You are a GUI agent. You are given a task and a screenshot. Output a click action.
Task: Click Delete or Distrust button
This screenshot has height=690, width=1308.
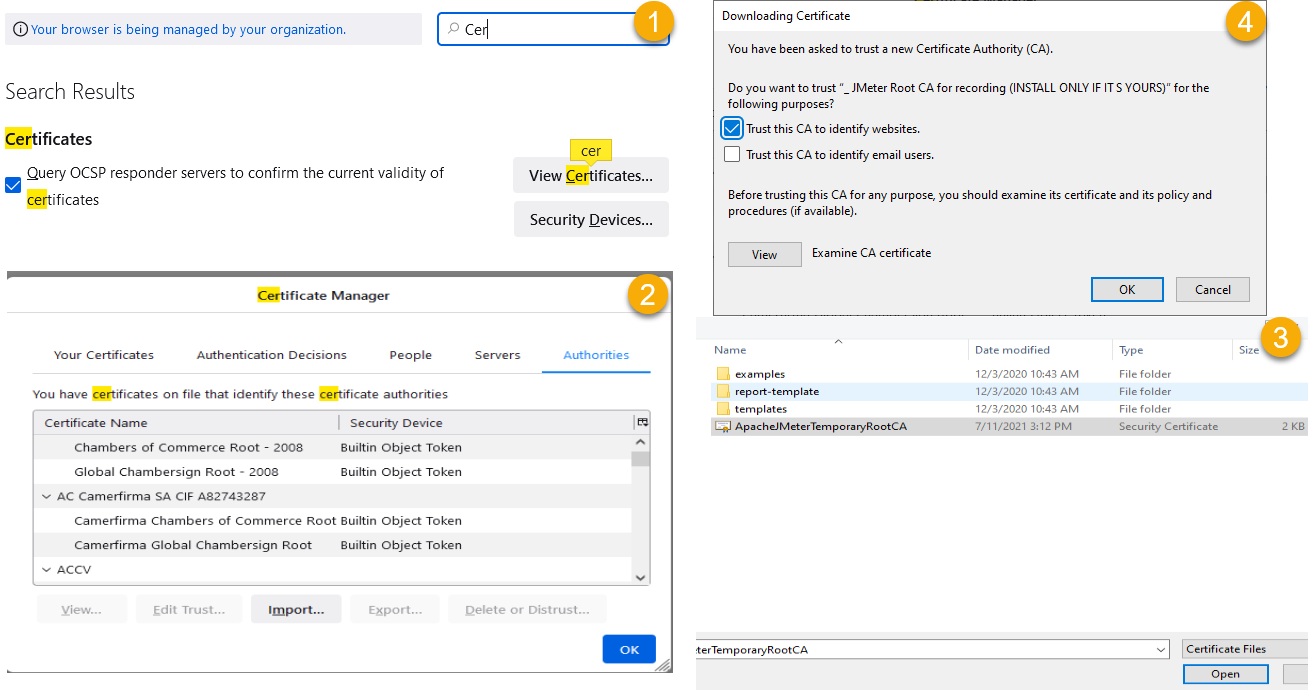pos(527,609)
